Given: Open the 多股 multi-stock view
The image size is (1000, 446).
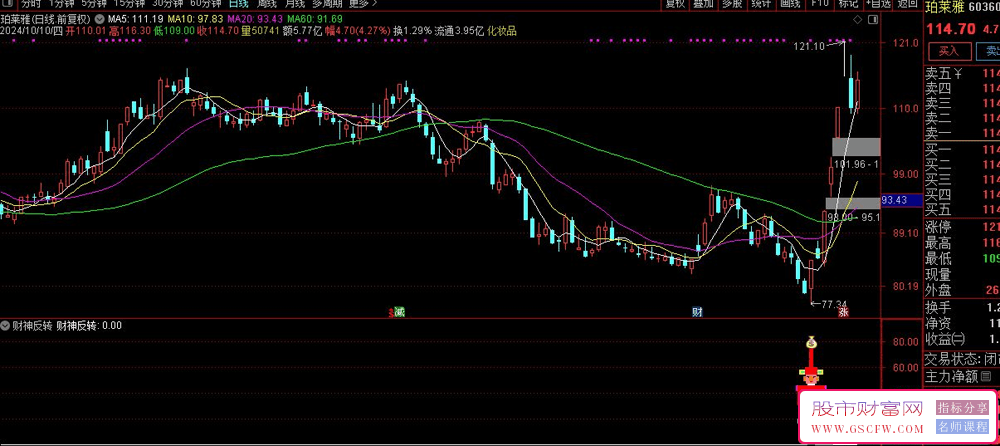Looking at the screenshot, I should [x=732, y=3].
